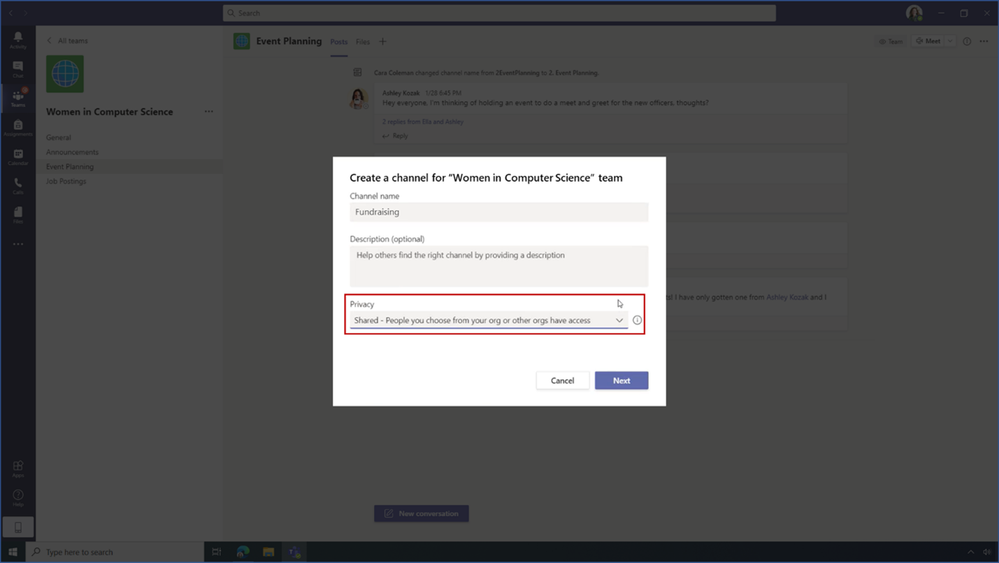The width and height of the screenshot is (999, 563).
Task: Click Event Planning channel globe icon
Action: click(241, 41)
